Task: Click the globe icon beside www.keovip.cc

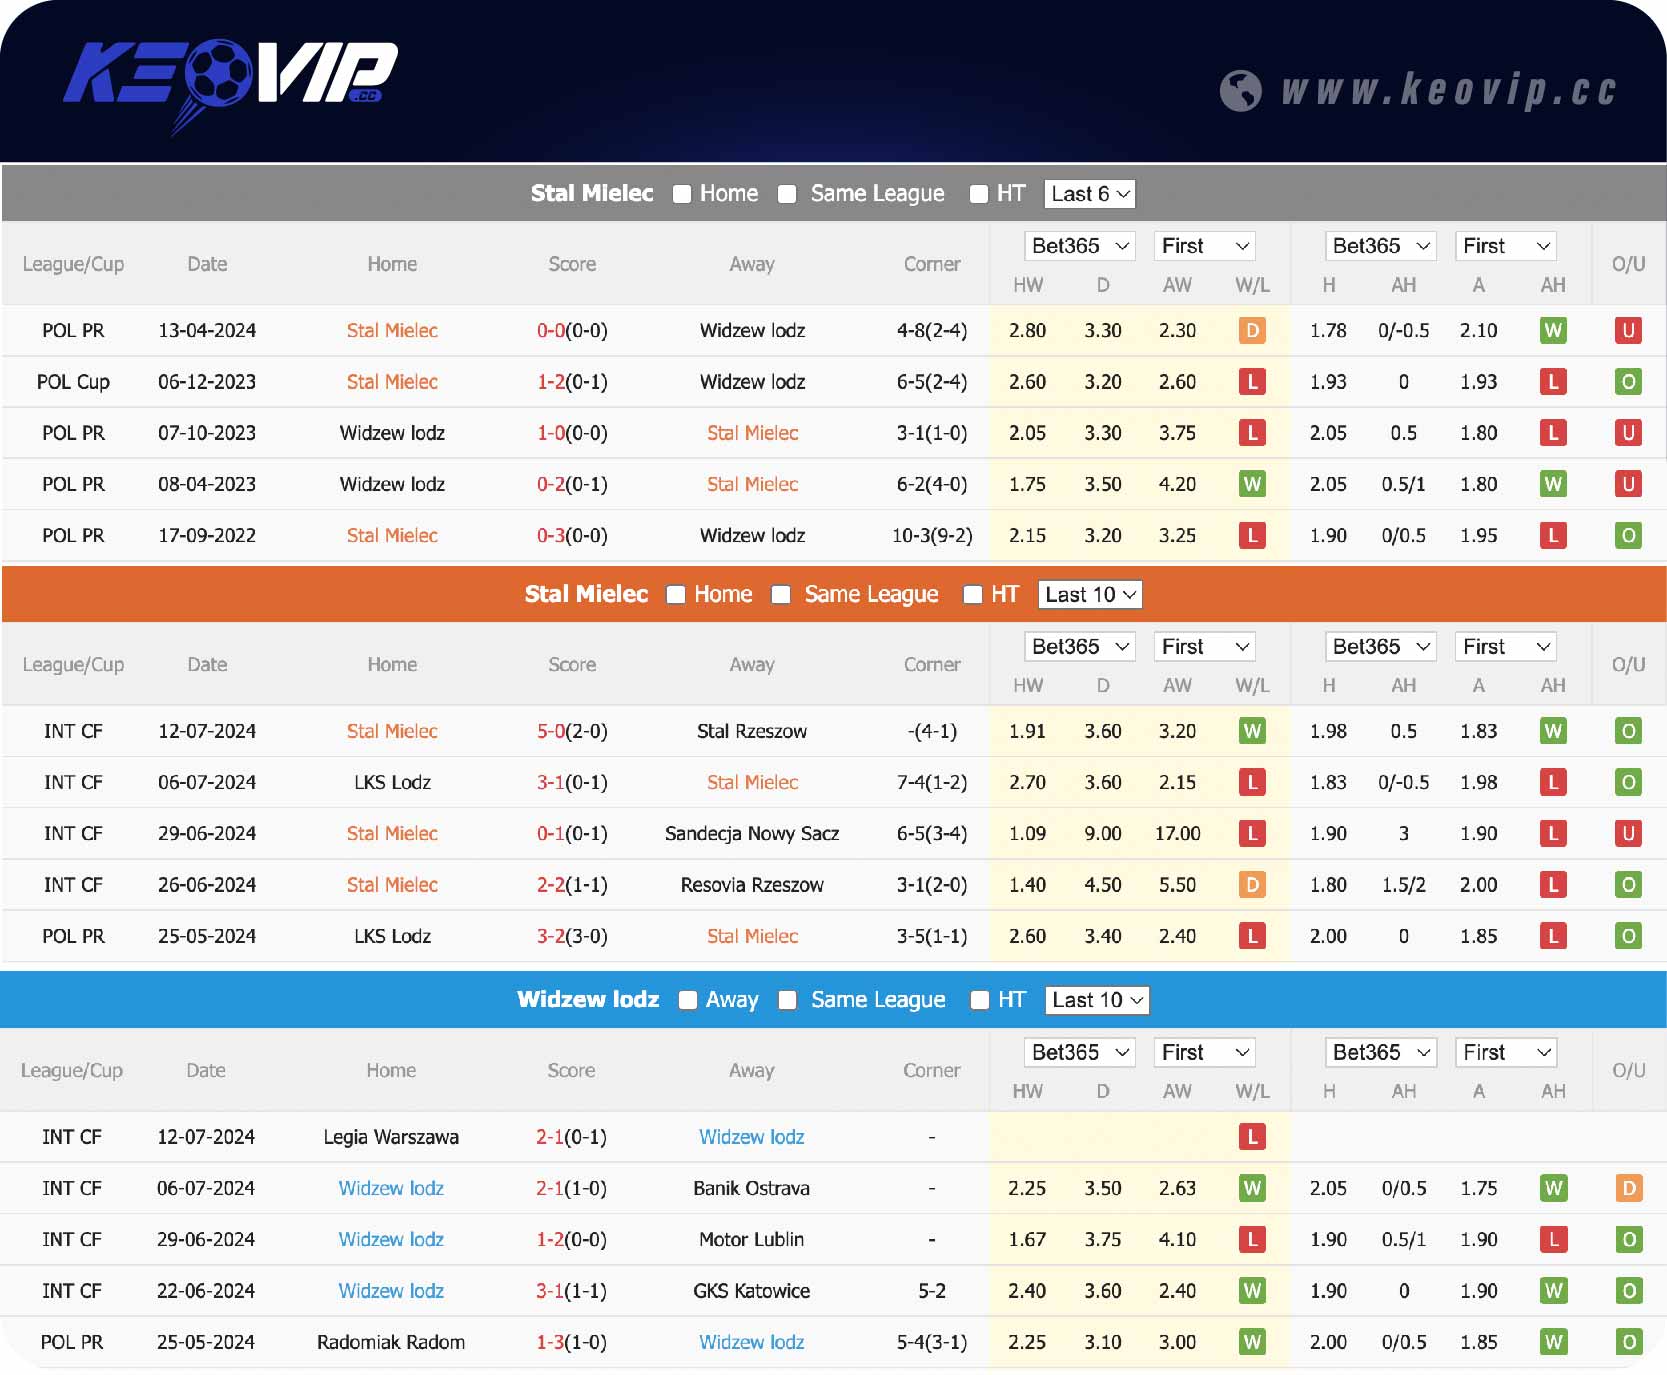Action: 1240,91
